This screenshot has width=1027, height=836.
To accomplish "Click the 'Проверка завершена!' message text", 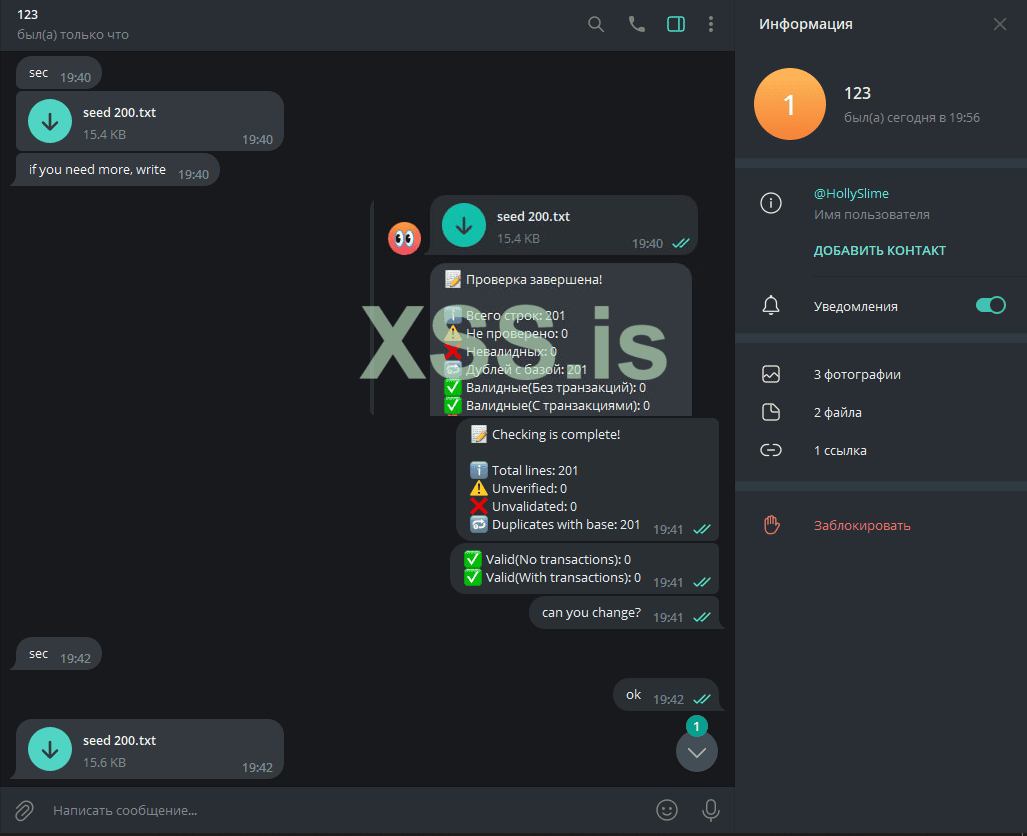I will tap(534, 280).
